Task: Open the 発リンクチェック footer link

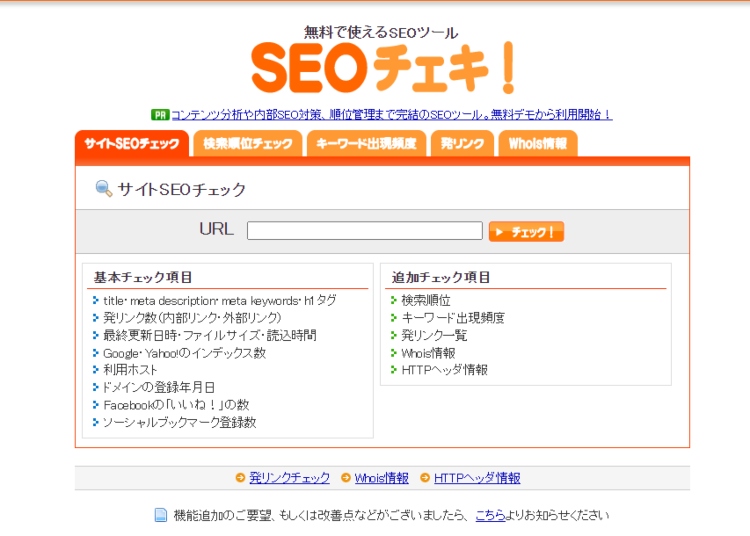Action: 290,478
